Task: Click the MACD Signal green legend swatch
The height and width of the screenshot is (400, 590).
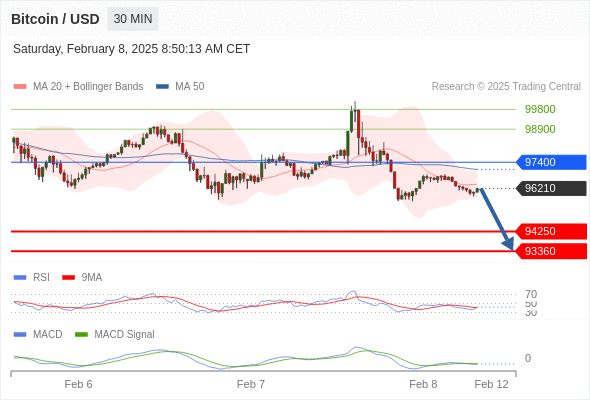Action: tap(81, 335)
